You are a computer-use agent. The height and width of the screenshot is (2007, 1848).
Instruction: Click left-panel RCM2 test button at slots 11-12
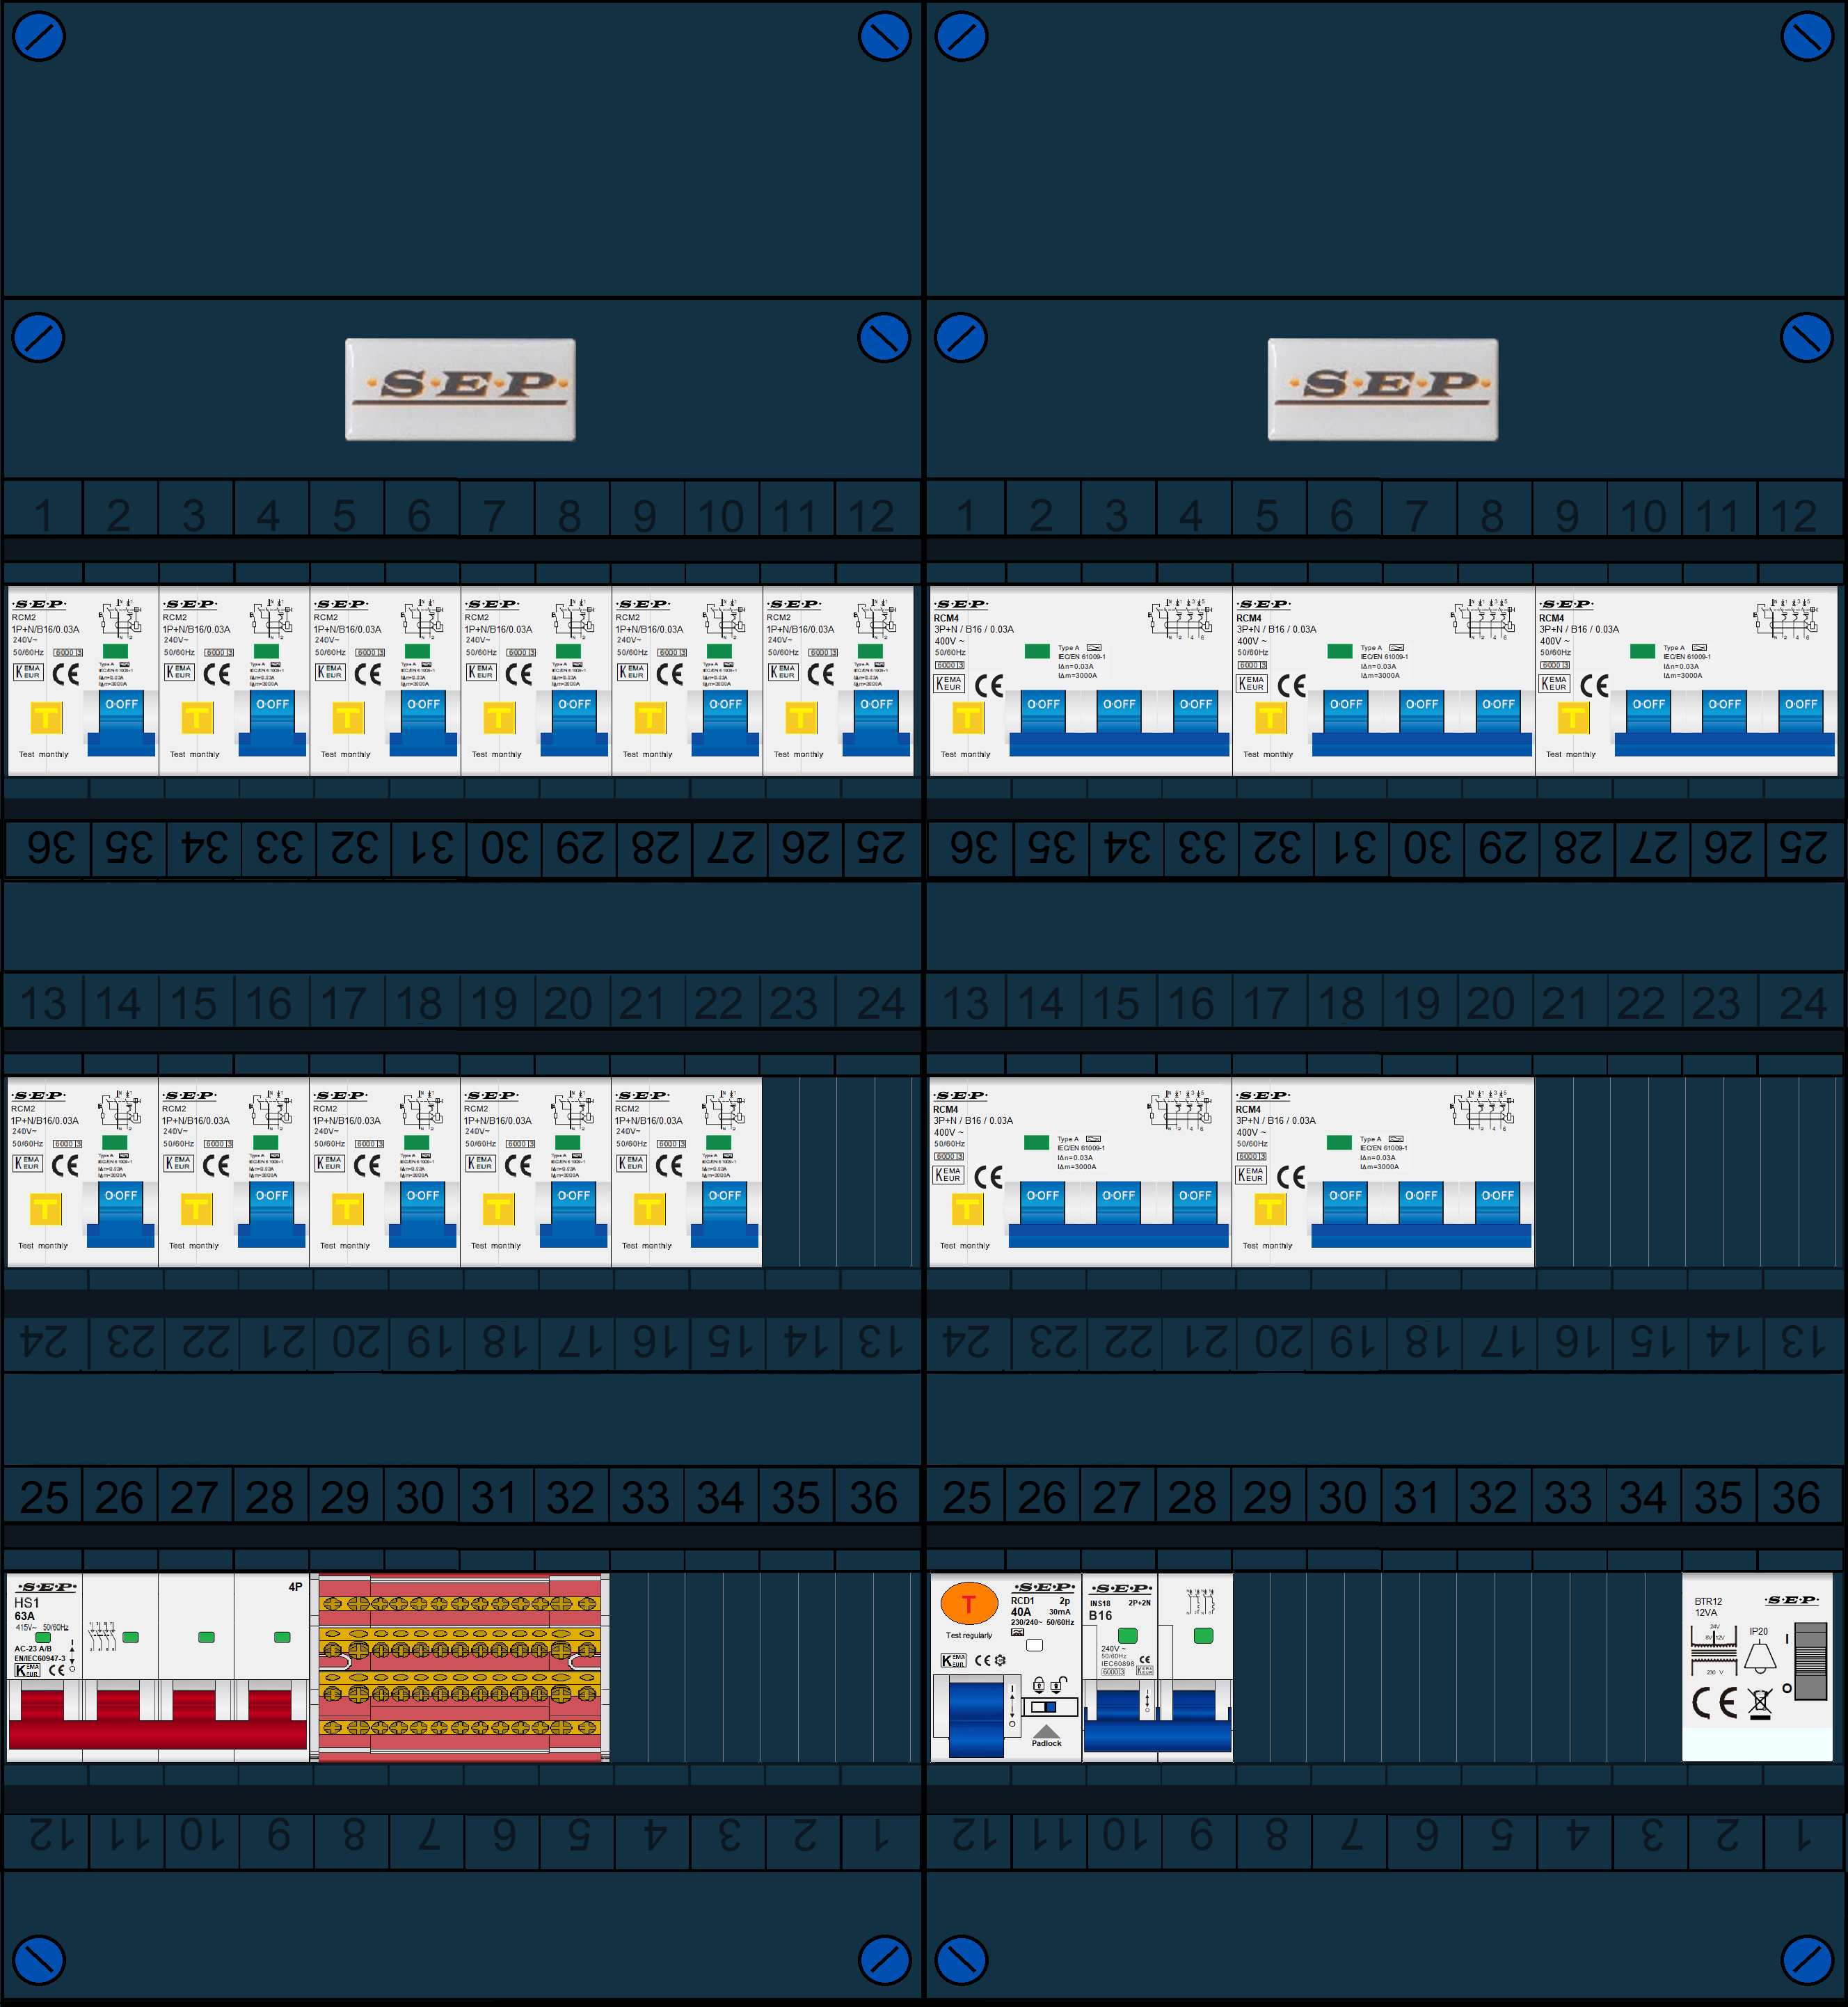pos(801,717)
